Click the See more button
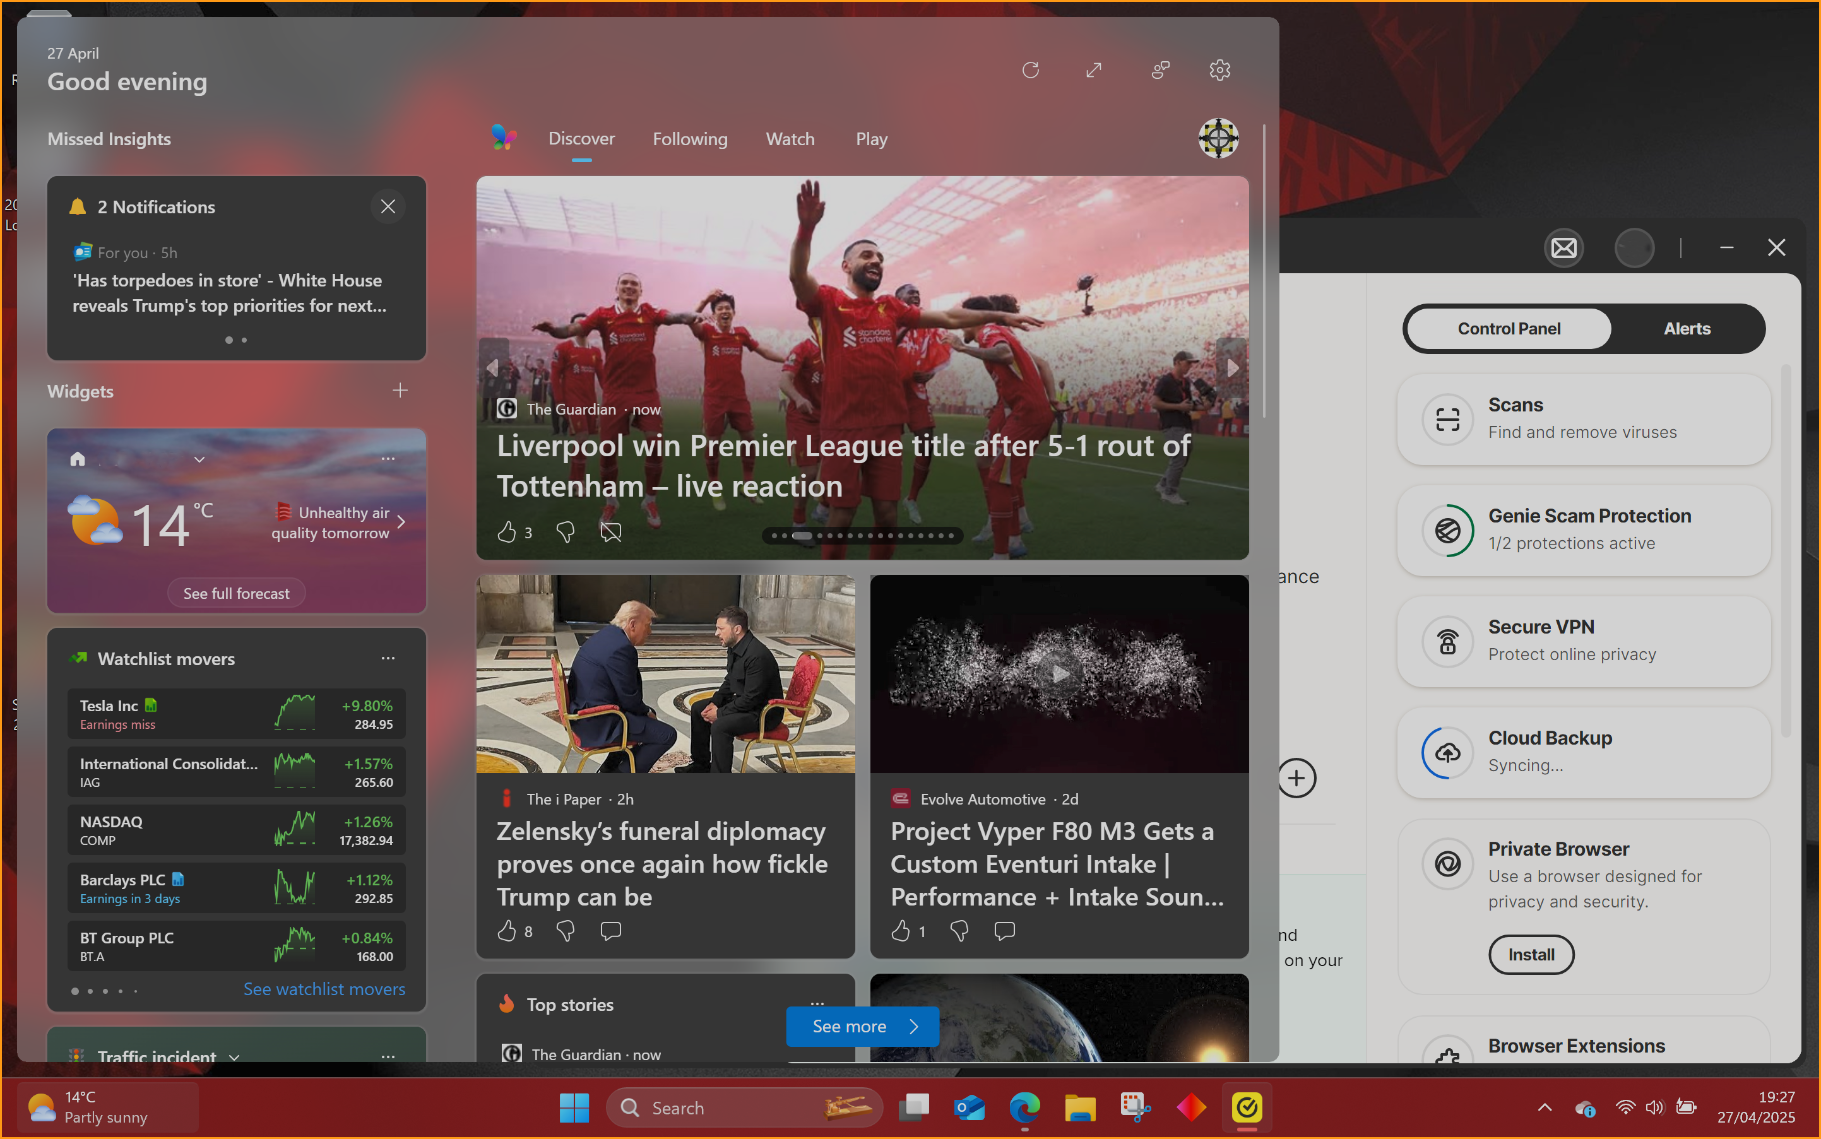The image size is (1821, 1139). 862,1026
